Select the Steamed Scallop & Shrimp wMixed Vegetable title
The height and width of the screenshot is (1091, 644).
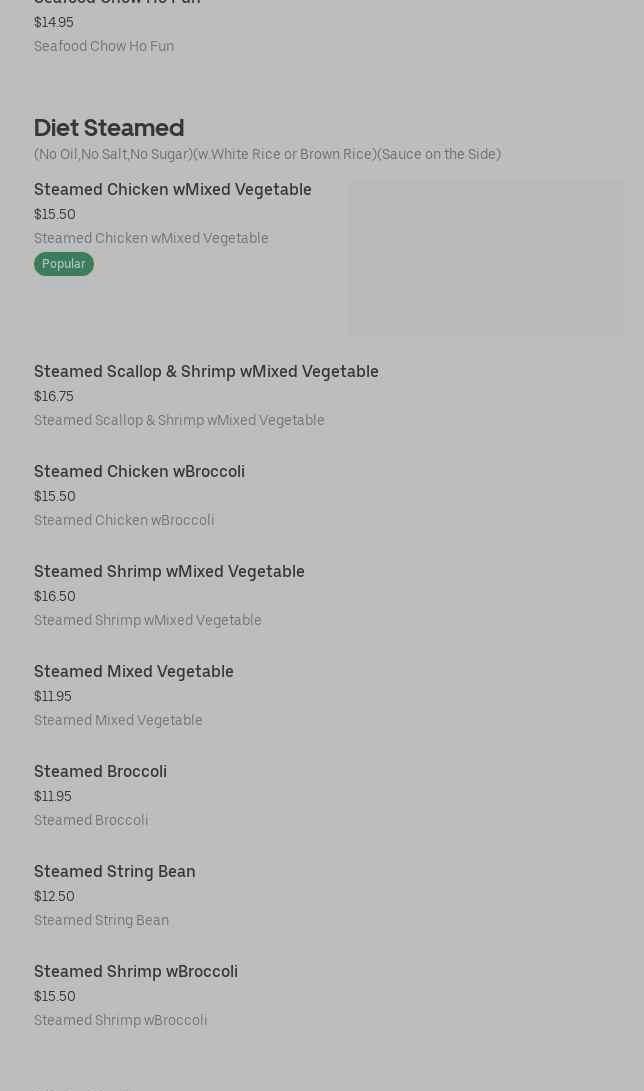(x=206, y=372)
